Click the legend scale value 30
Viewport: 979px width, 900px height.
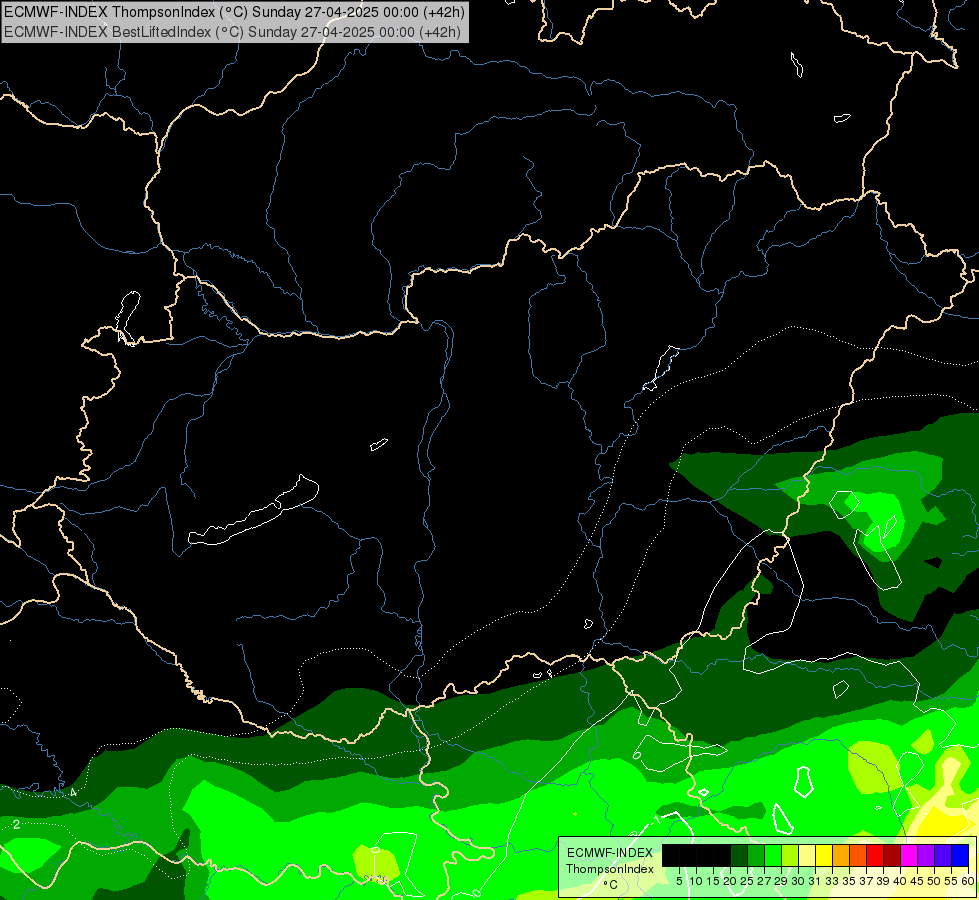pos(799,881)
